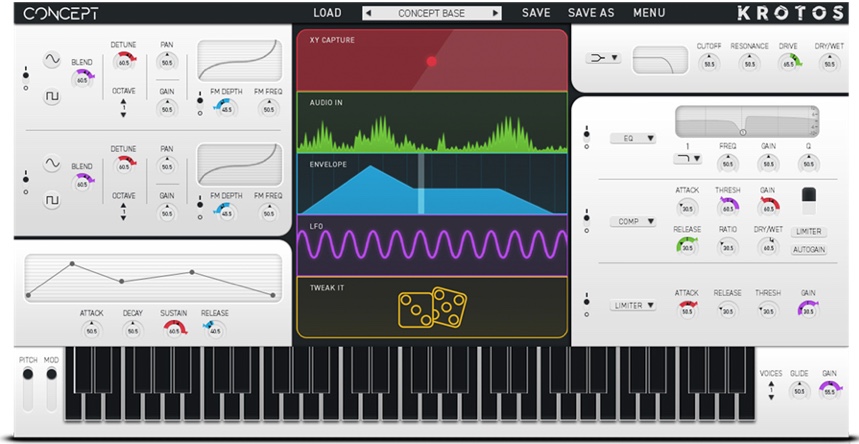Open the LIMITER effect slot dropdown
Screen dimensions: 859x444
point(633,305)
